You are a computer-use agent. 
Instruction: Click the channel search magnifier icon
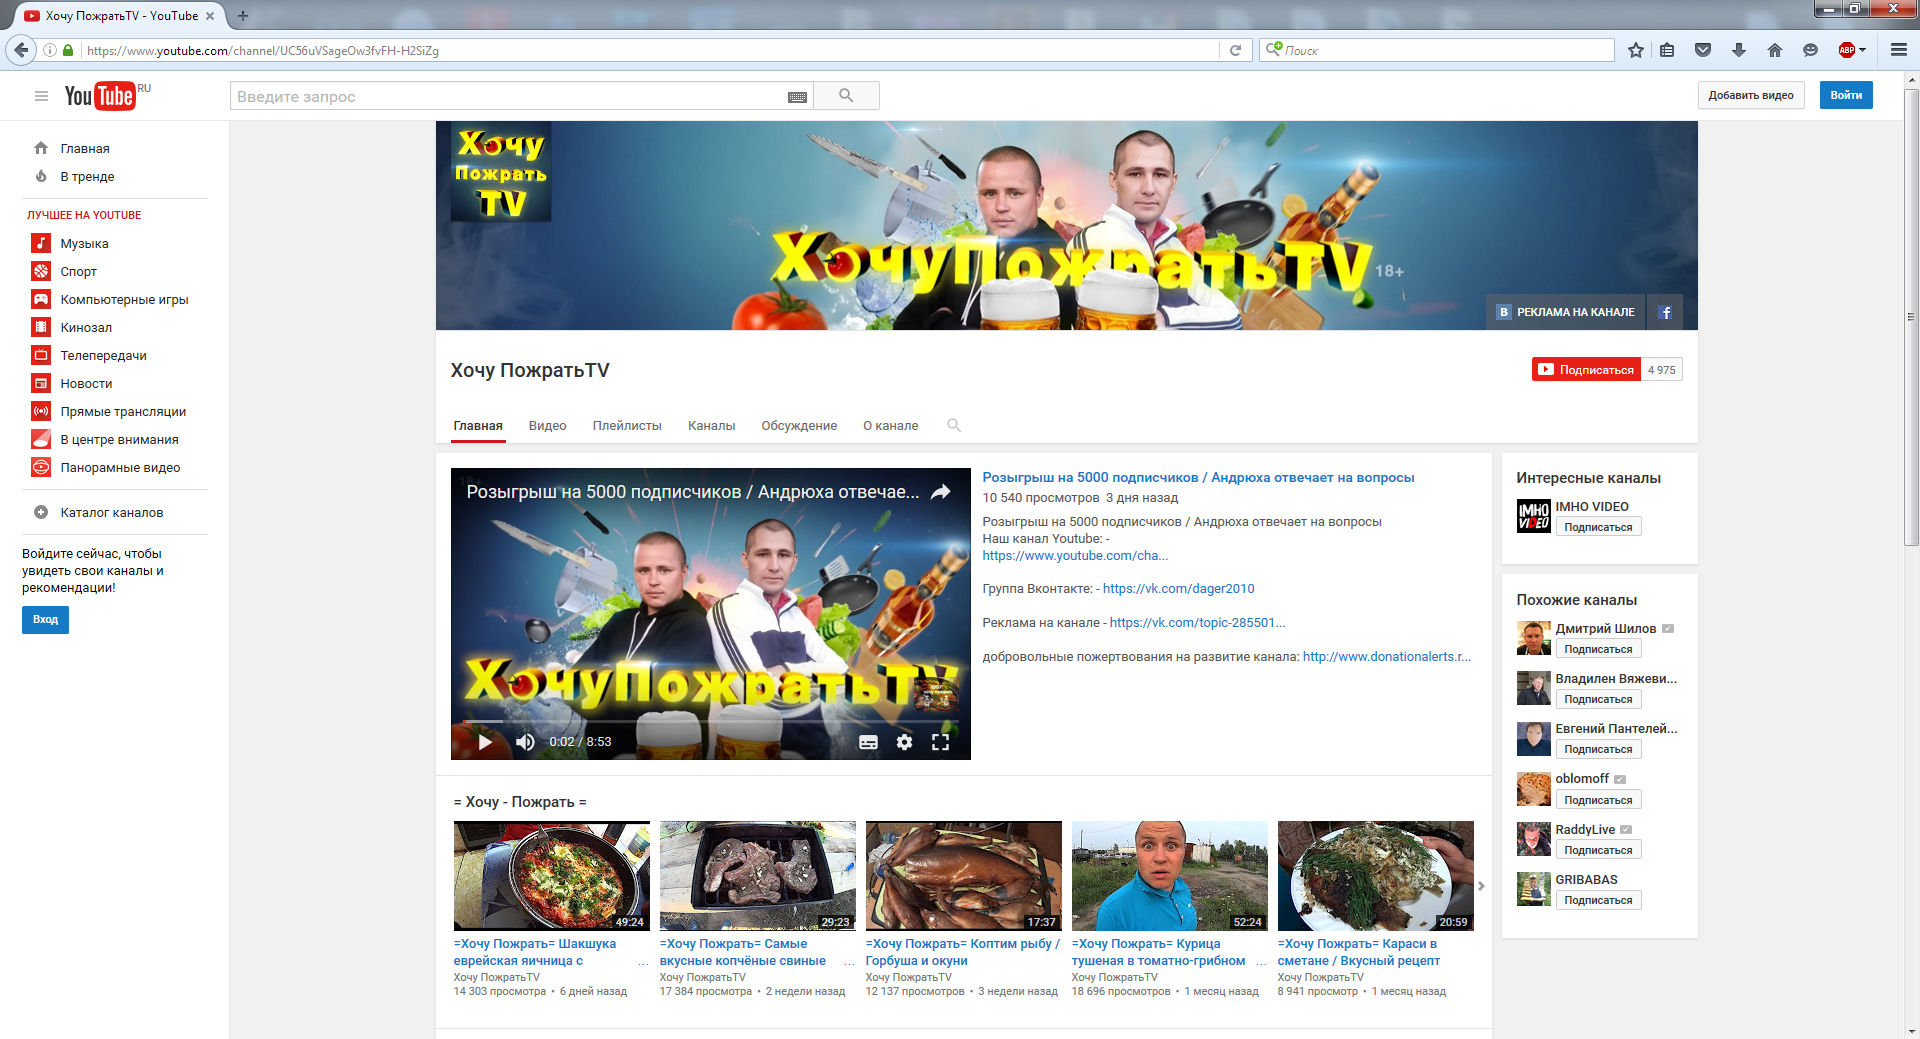954,425
